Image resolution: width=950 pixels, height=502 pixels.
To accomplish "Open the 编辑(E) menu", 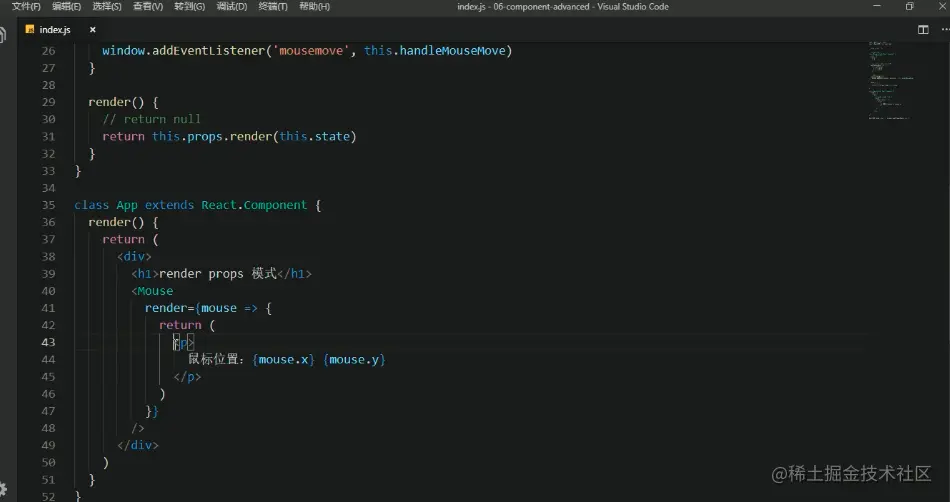I will (67, 7).
